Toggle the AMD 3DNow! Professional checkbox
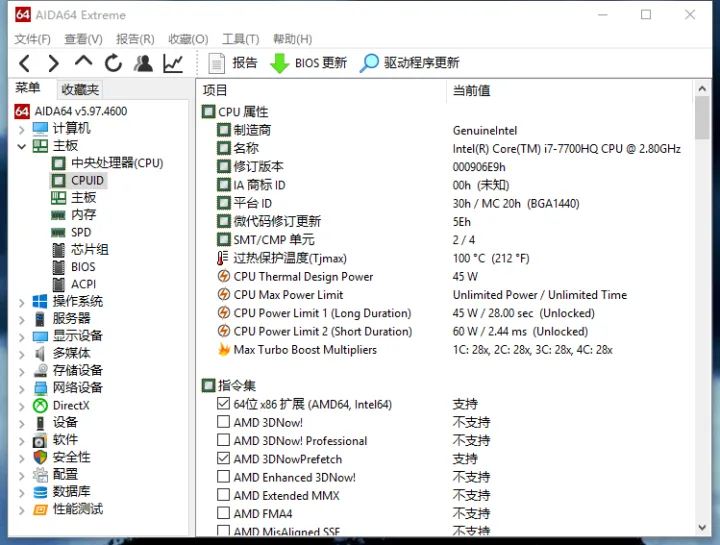 click(x=223, y=440)
